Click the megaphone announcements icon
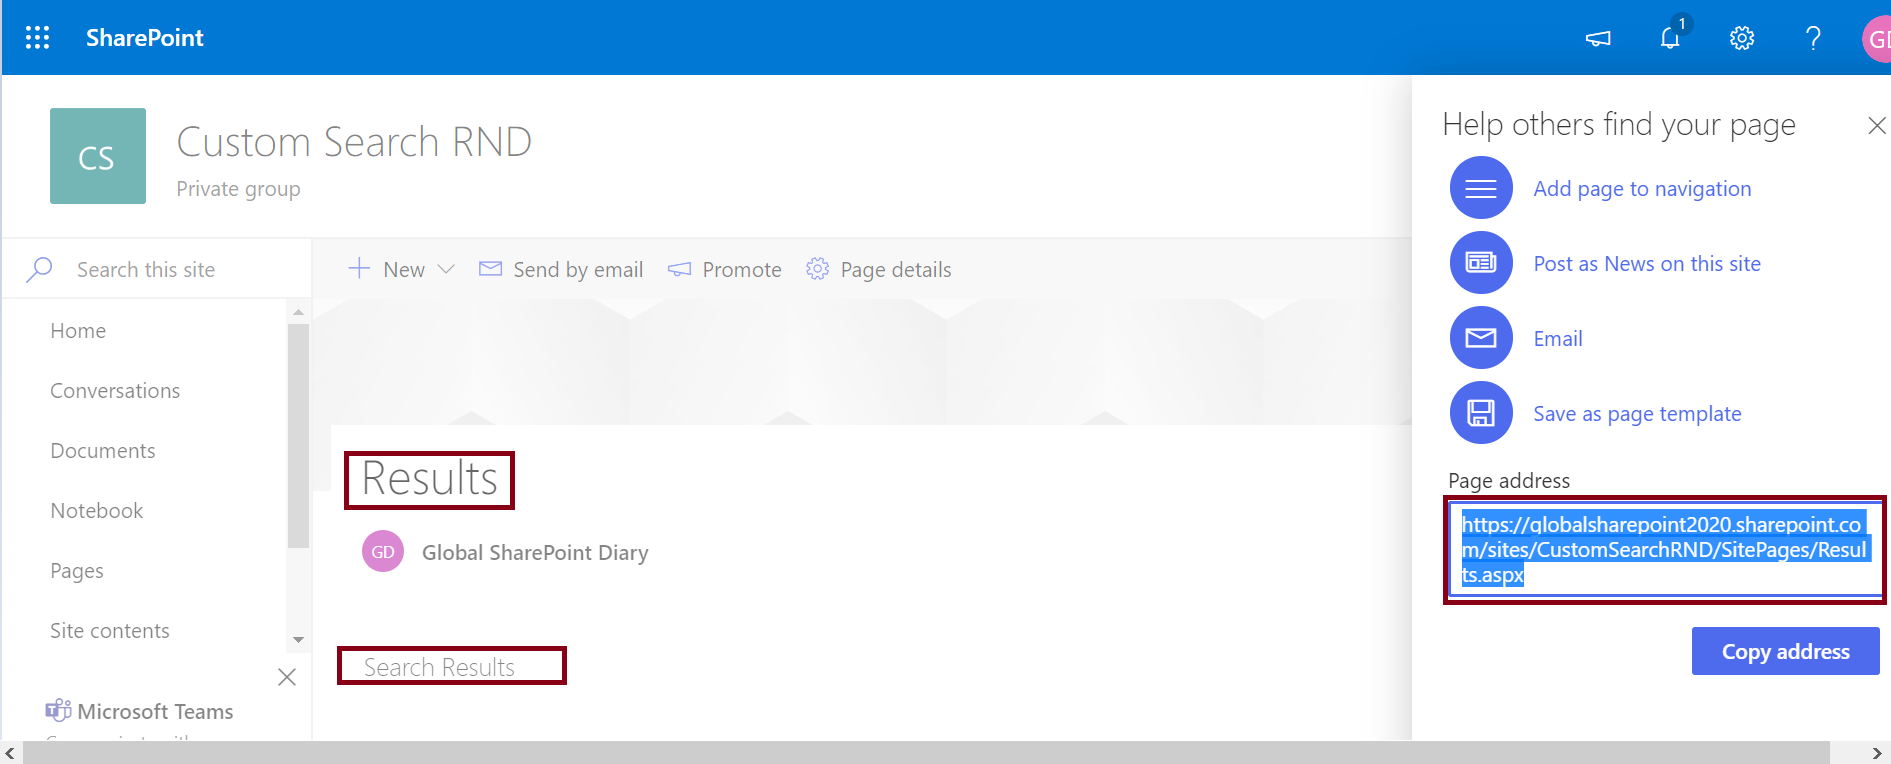Viewport: 1891px width, 764px height. (x=1598, y=38)
